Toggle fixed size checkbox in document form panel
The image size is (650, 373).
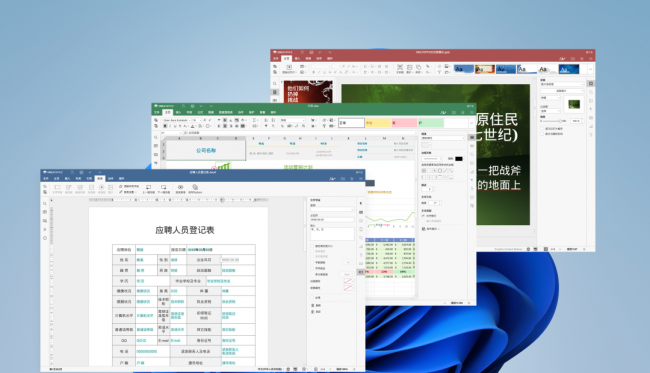(x=312, y=246)
